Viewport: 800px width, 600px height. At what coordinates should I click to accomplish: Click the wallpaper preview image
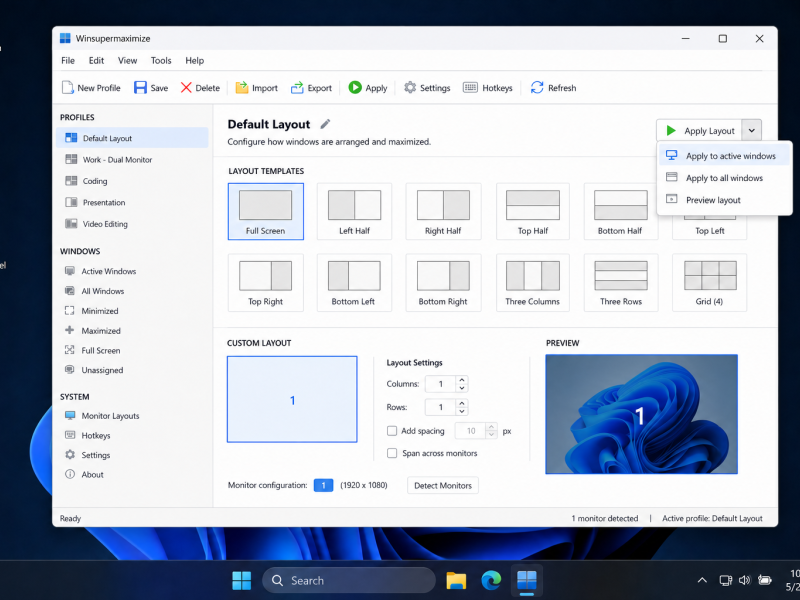tap(641, 414)
